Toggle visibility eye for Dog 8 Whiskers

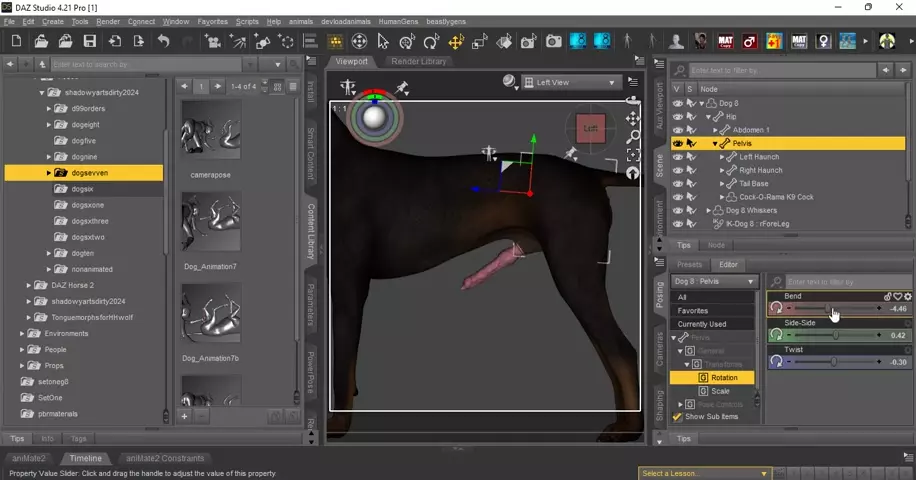tap(678, 210)
